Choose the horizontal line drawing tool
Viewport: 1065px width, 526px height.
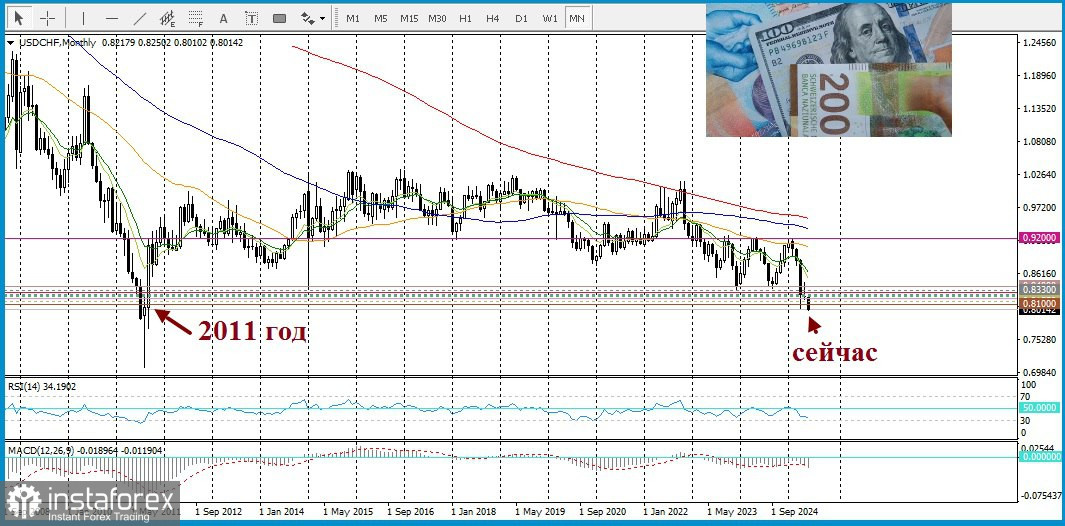click(113, 18)
